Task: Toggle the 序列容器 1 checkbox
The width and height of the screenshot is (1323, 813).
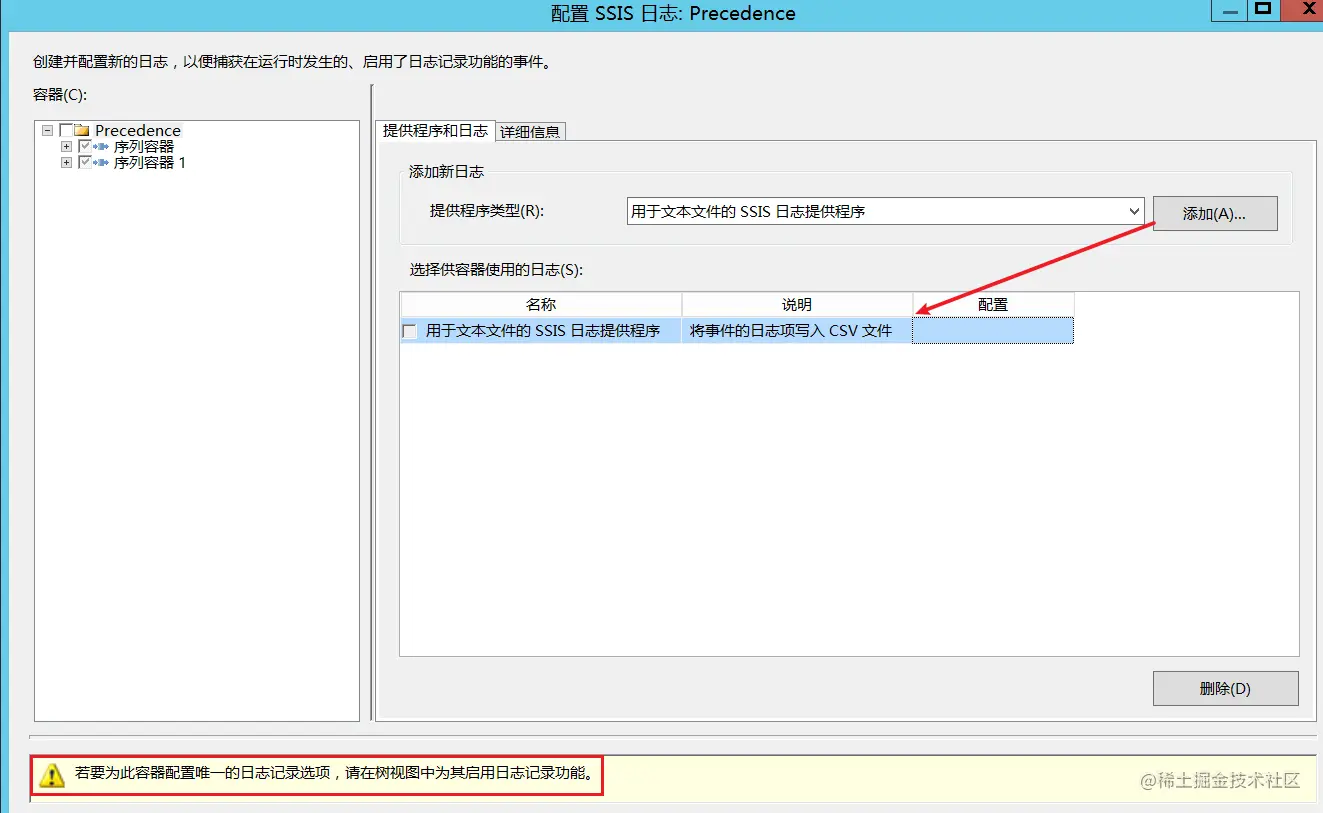Action: point(84,162)
